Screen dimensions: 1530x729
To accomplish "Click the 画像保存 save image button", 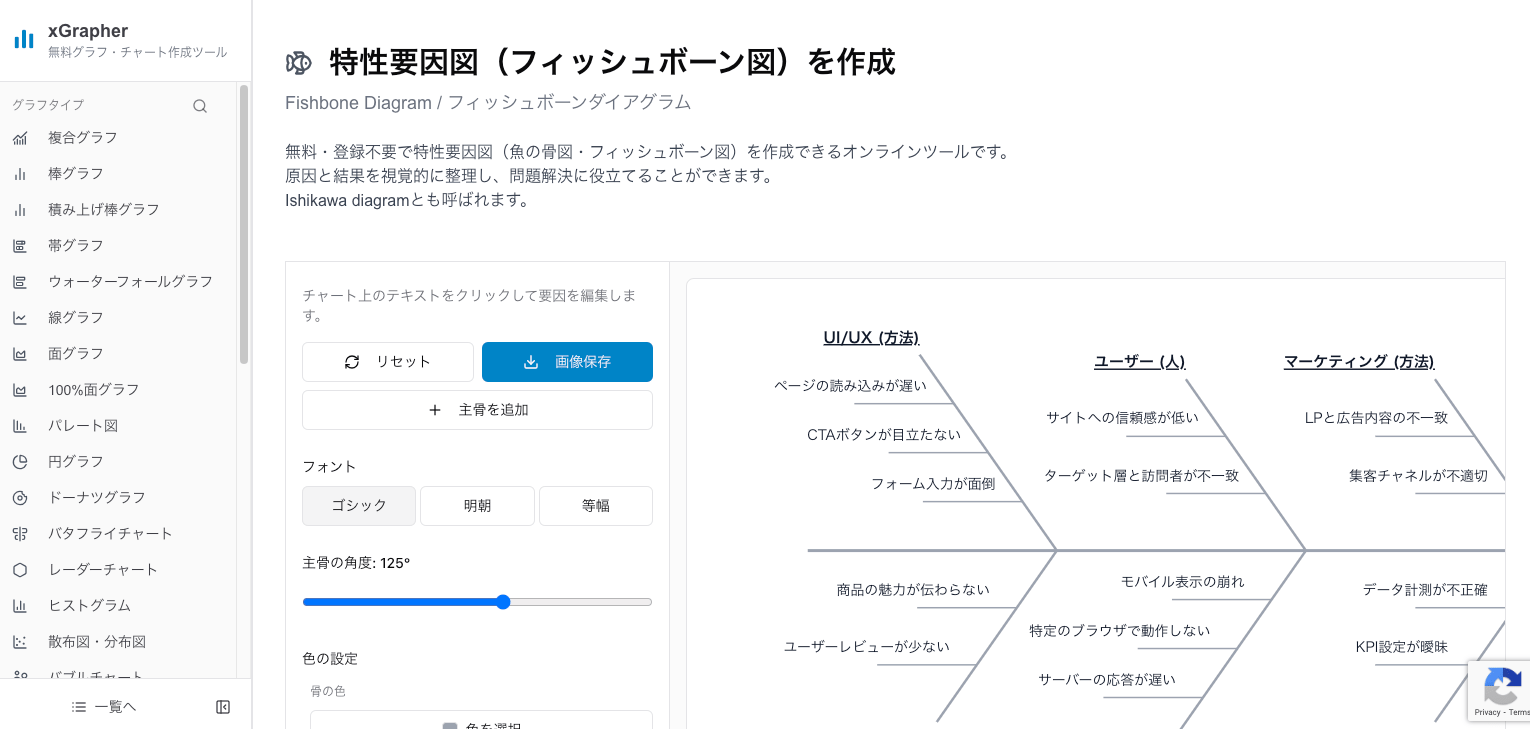I will click(x=567, y=362).
